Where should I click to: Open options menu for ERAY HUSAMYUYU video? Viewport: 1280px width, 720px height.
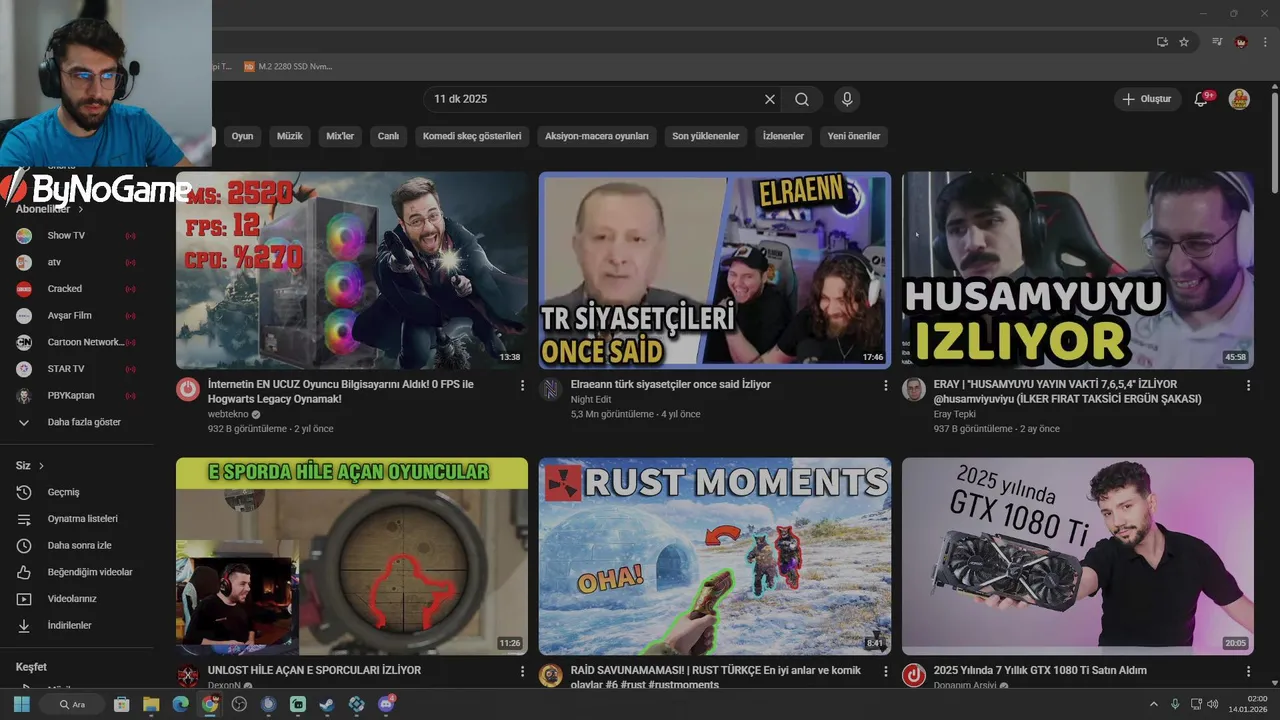pos(1248,385)
